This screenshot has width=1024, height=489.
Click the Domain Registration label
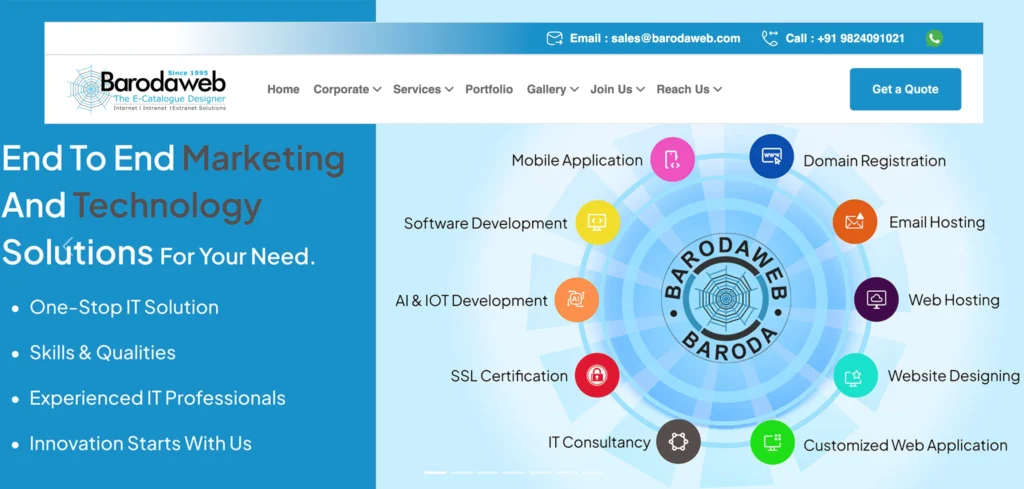(874, 161)
